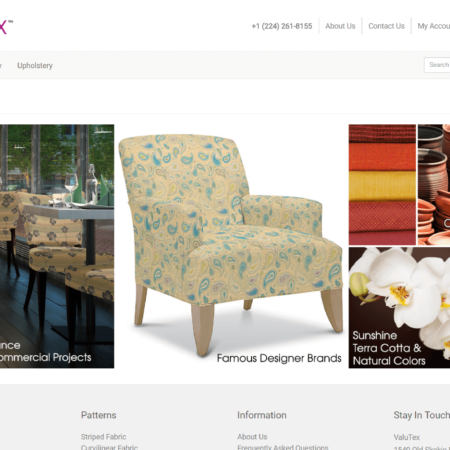Call the phone number +1 (224) 261-8155
The width and height of the screenshot is (450, 450).
click(x=282, y=26)
